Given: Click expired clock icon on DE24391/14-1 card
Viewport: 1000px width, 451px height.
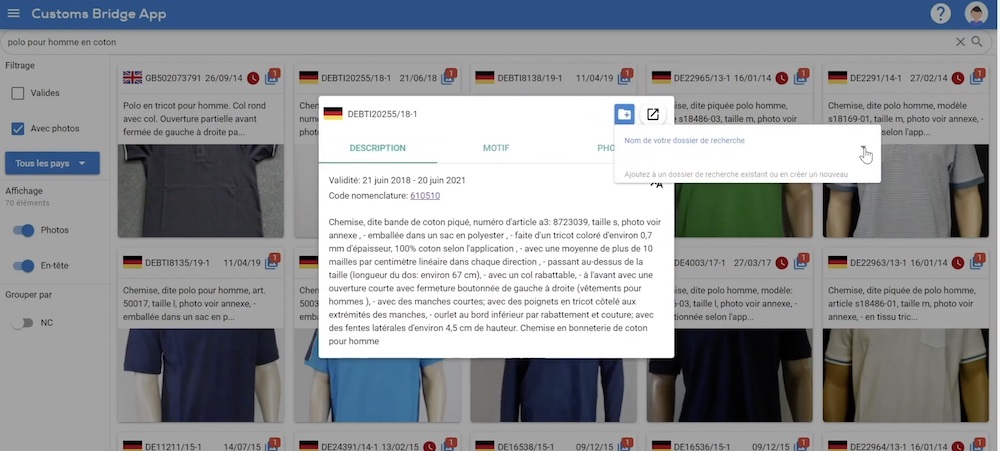Looking at the screenshot, I should 429,446.
